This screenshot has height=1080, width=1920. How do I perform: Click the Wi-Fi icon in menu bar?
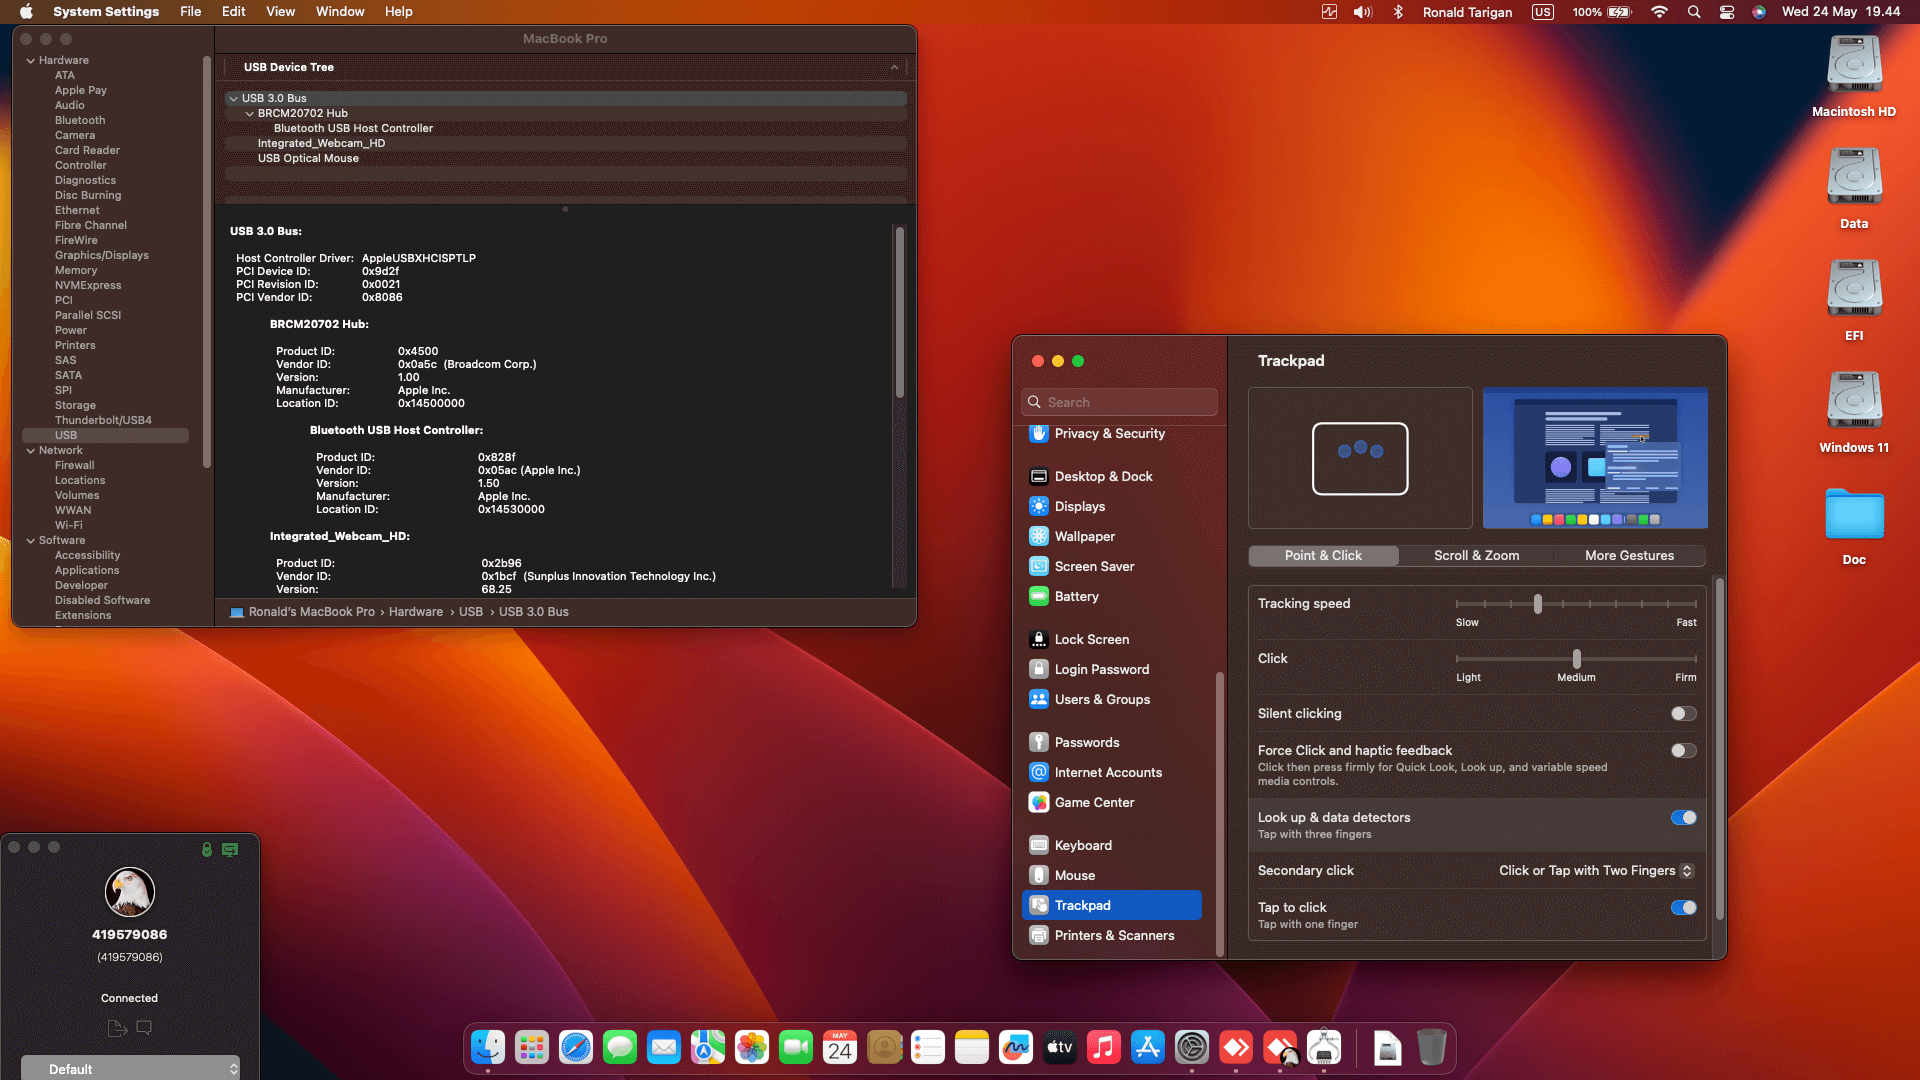click(x=1660, y=12)
